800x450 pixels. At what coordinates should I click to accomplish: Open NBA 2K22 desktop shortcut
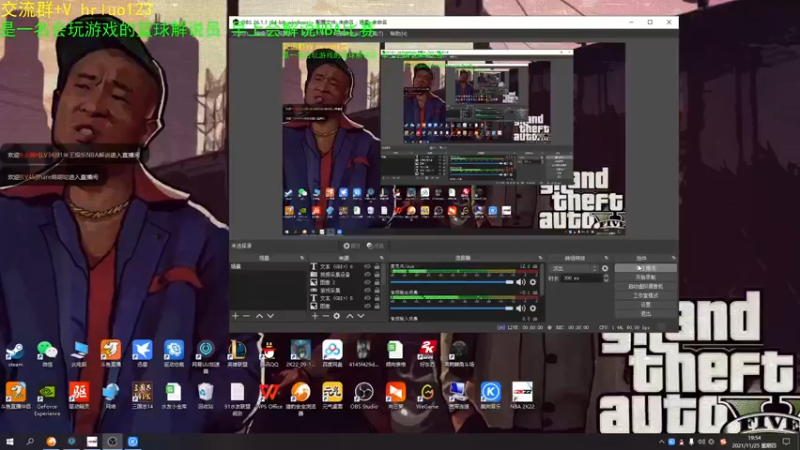(x=522, y=396)
